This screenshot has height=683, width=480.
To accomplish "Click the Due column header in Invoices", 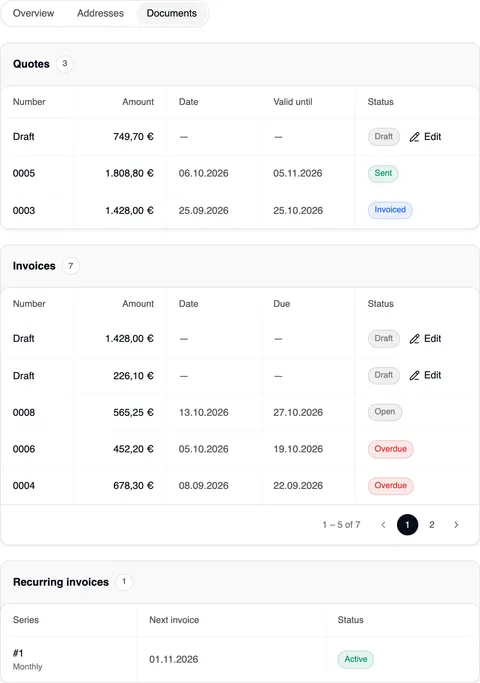I will pyautogui.click(x=281, y=304).
